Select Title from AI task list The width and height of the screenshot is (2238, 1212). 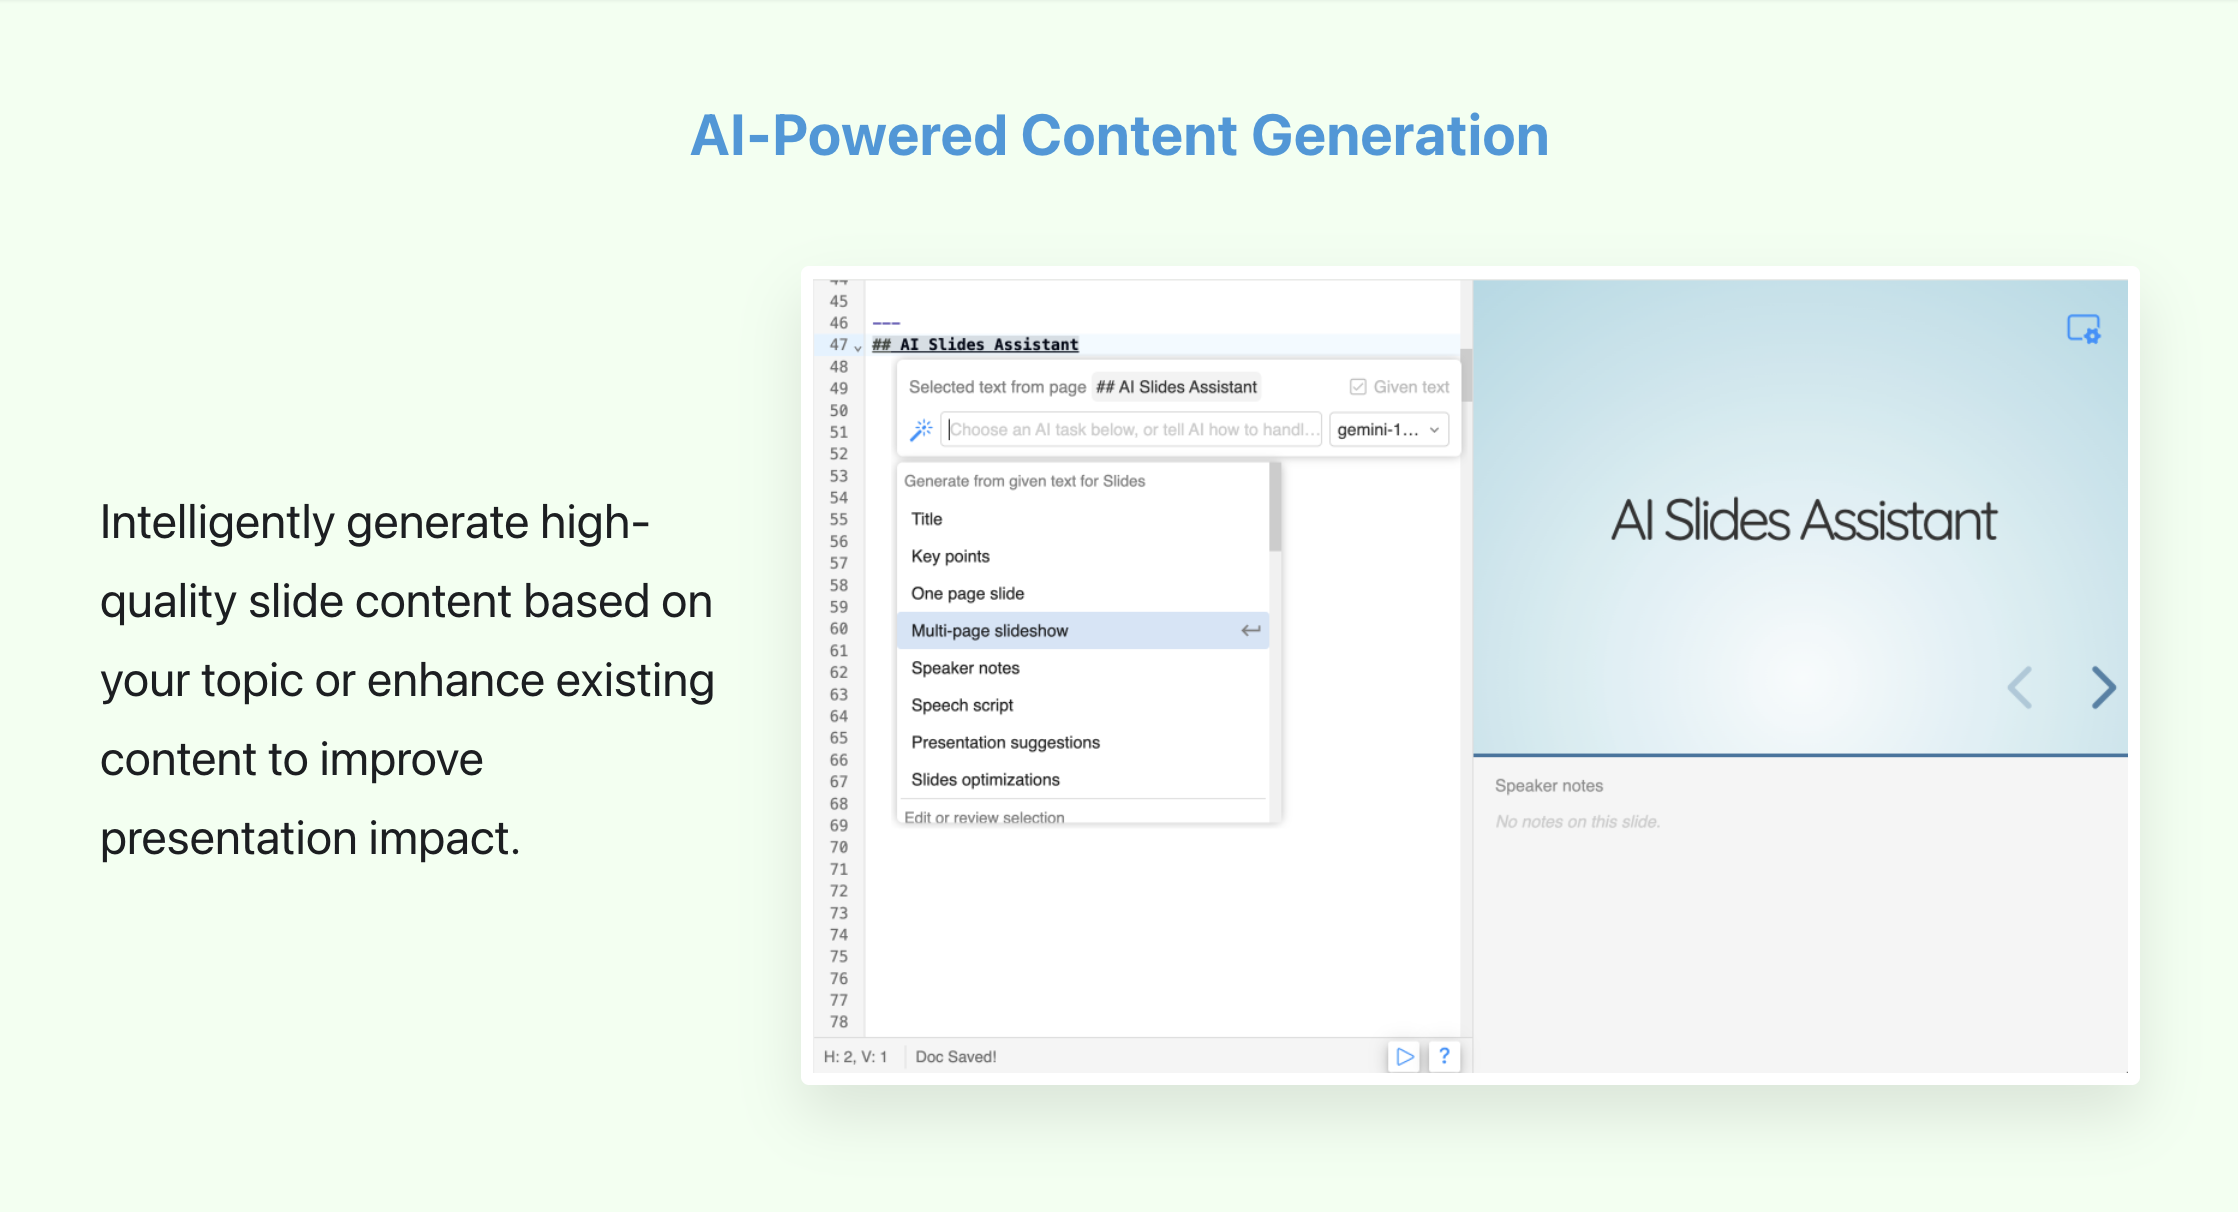[927, 519]
